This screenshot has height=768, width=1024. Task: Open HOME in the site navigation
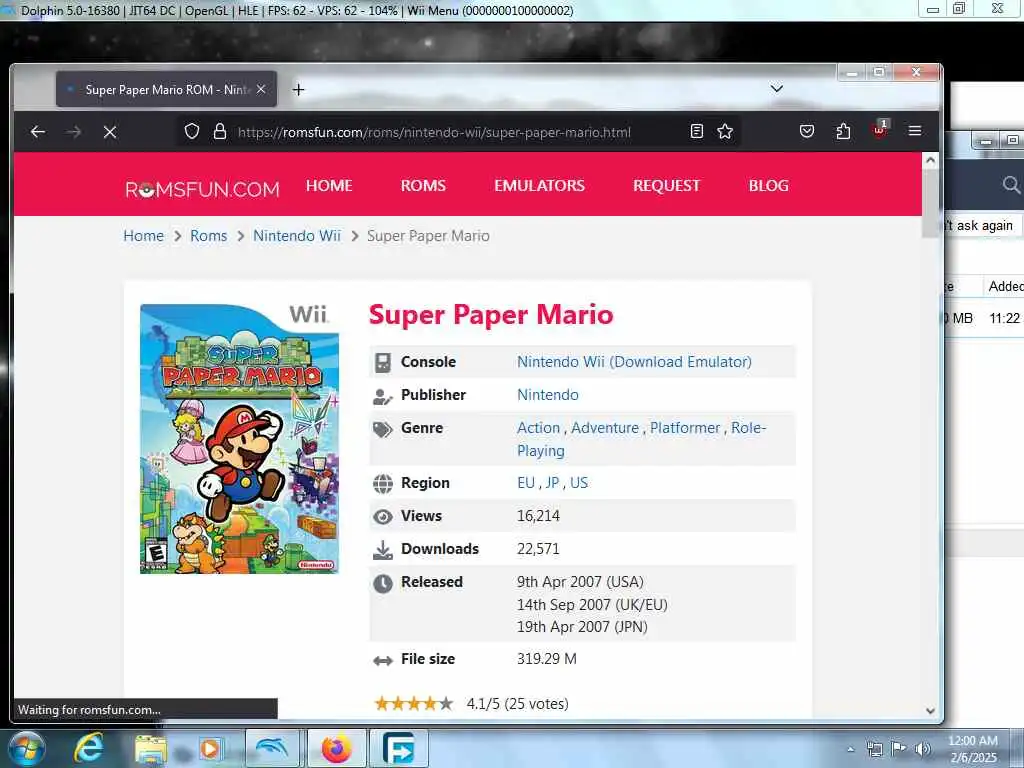tap(329, 185)
